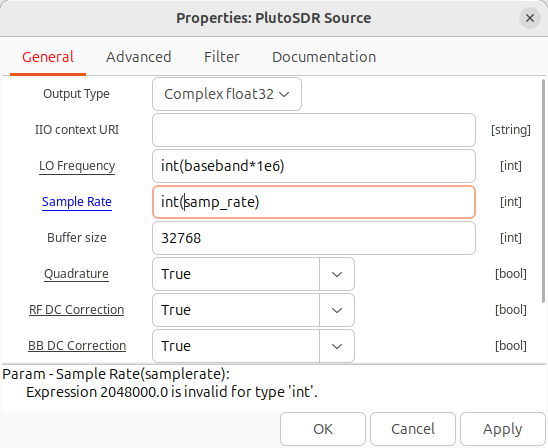Click the OK button

[323, 429]
